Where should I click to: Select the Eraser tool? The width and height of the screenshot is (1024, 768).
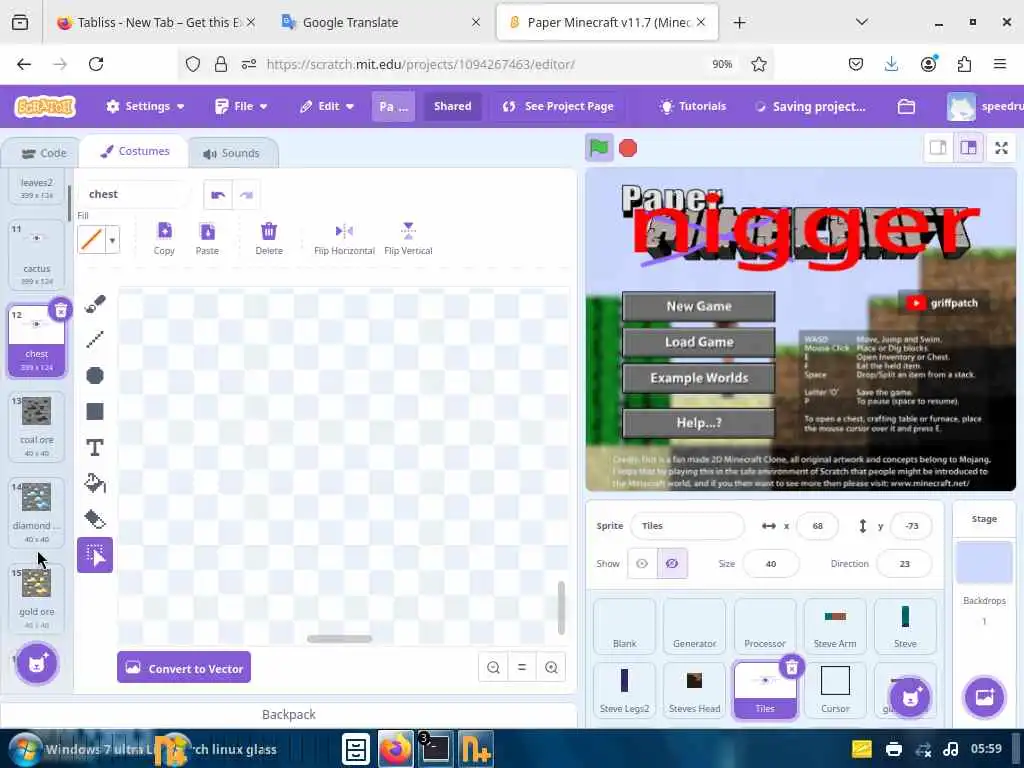click(x=95, y=519)
